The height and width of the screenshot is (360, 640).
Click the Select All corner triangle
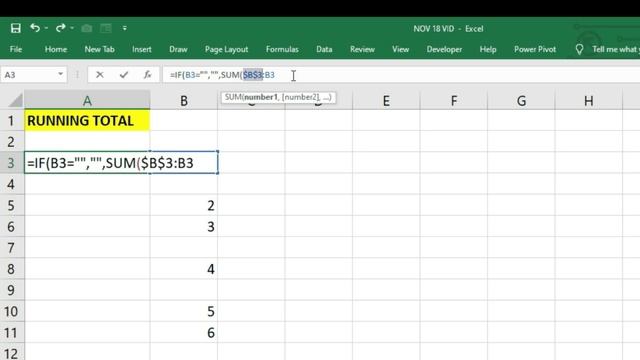[x=15, y=100]
